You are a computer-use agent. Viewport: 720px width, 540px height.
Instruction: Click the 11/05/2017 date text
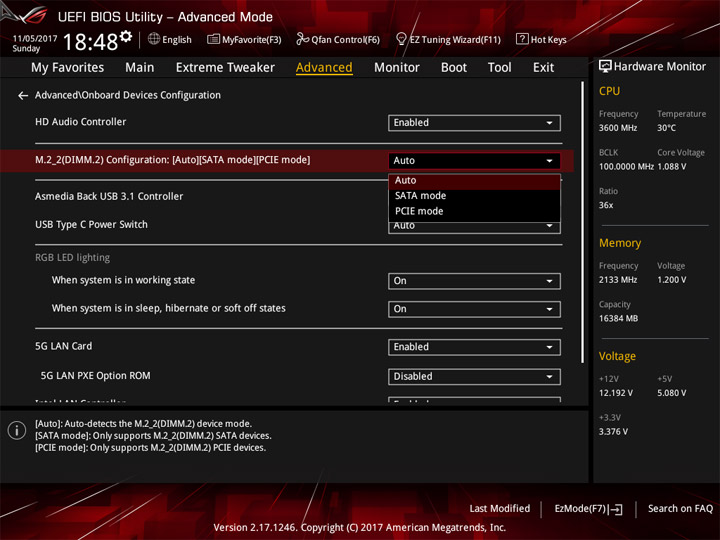click(x=35, y=39)
